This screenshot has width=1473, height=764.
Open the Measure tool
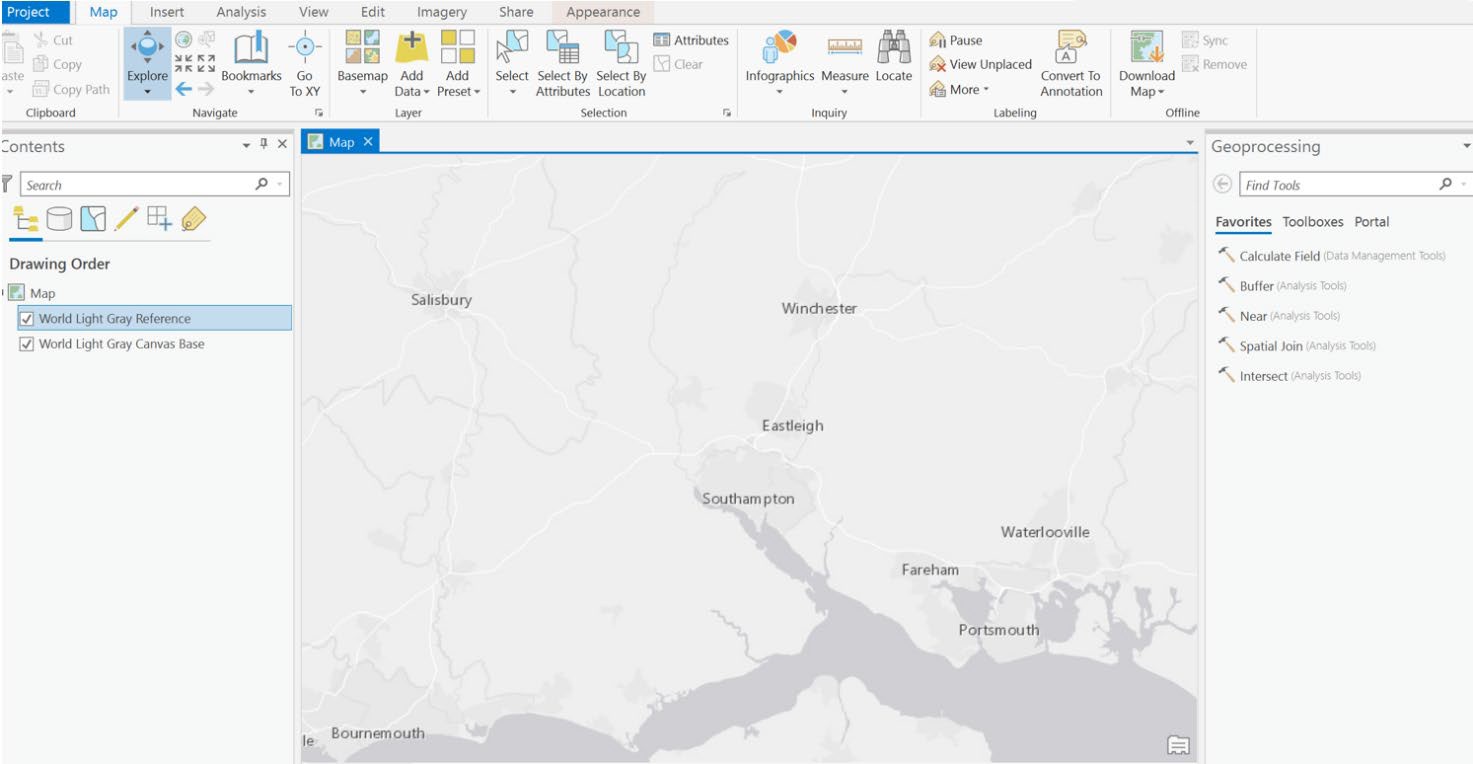[845, 60]
